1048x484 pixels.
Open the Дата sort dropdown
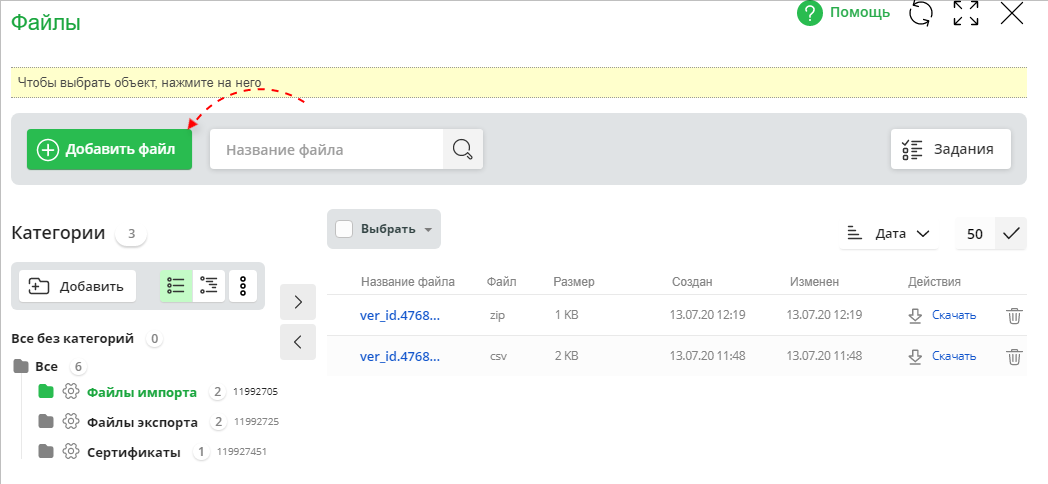point(888,233)
